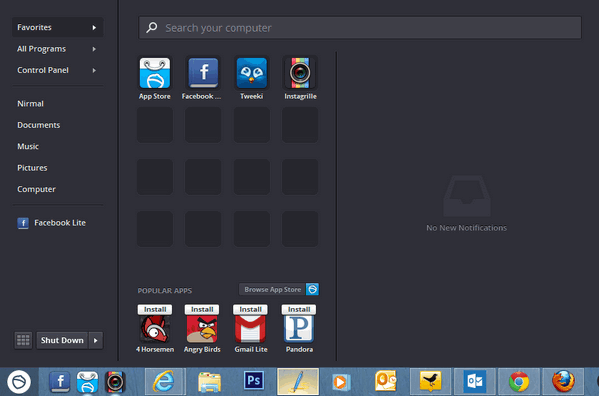Install Angry Birds from popular apps
Viewport: 599px width, 396px height.
click(202, 309)
